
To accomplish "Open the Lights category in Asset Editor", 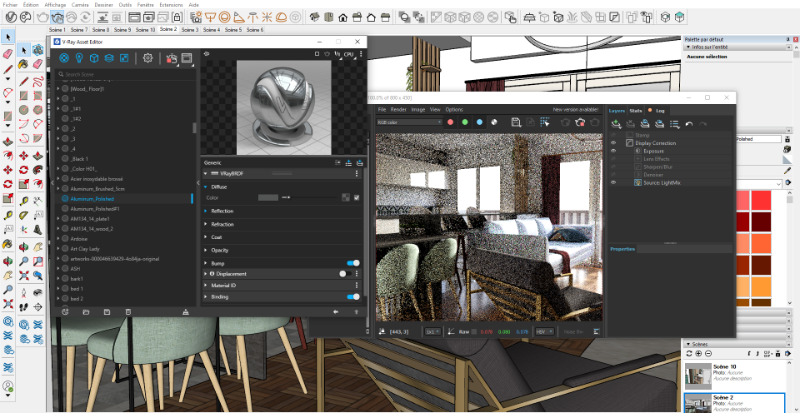I will click(x=79, y=59).
